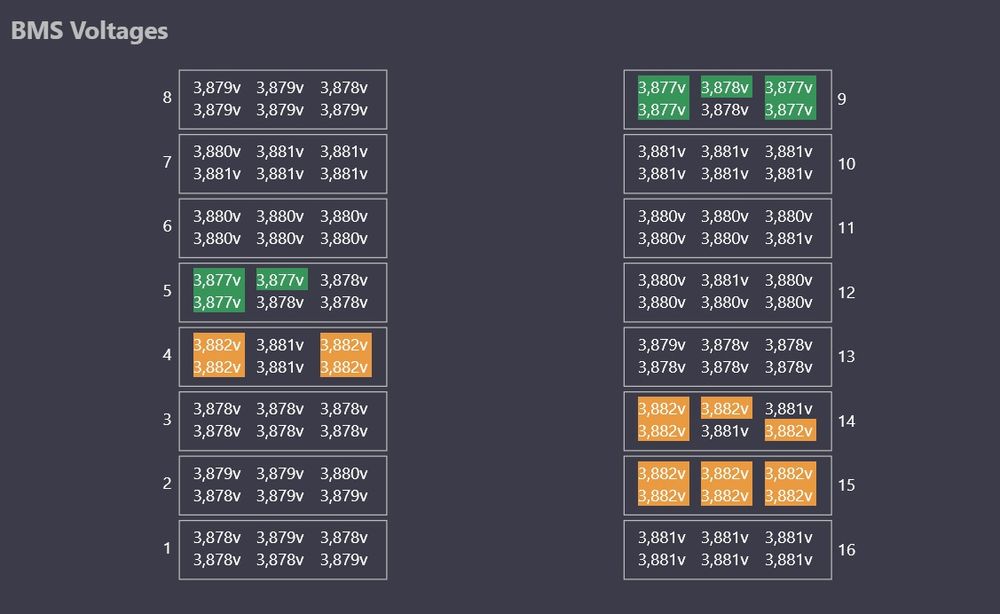Click the module number 4 label

coord(167,356)
